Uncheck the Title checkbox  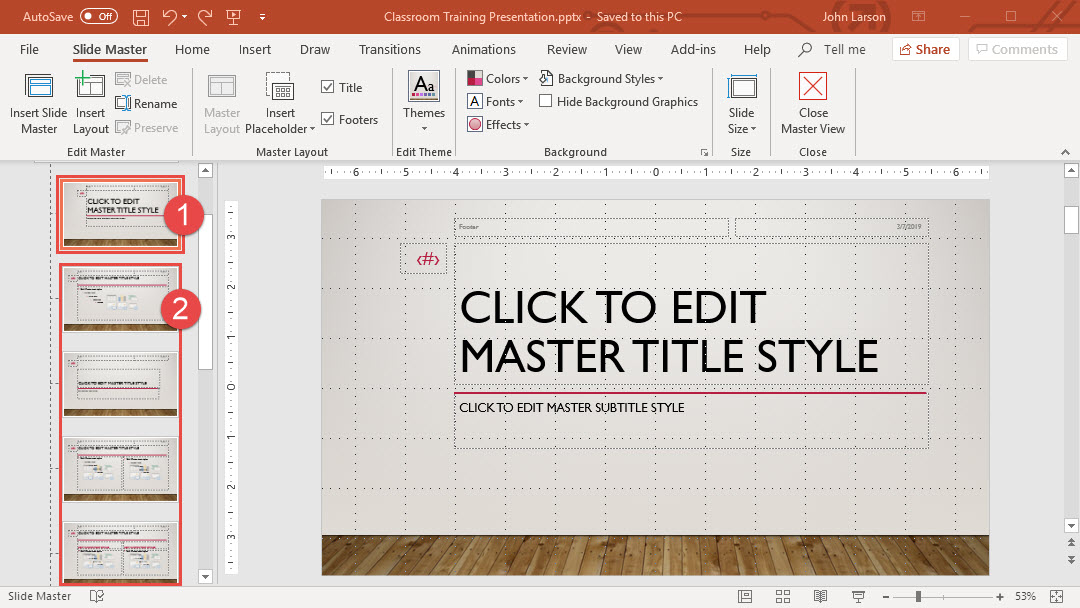[x=328, y=88]
